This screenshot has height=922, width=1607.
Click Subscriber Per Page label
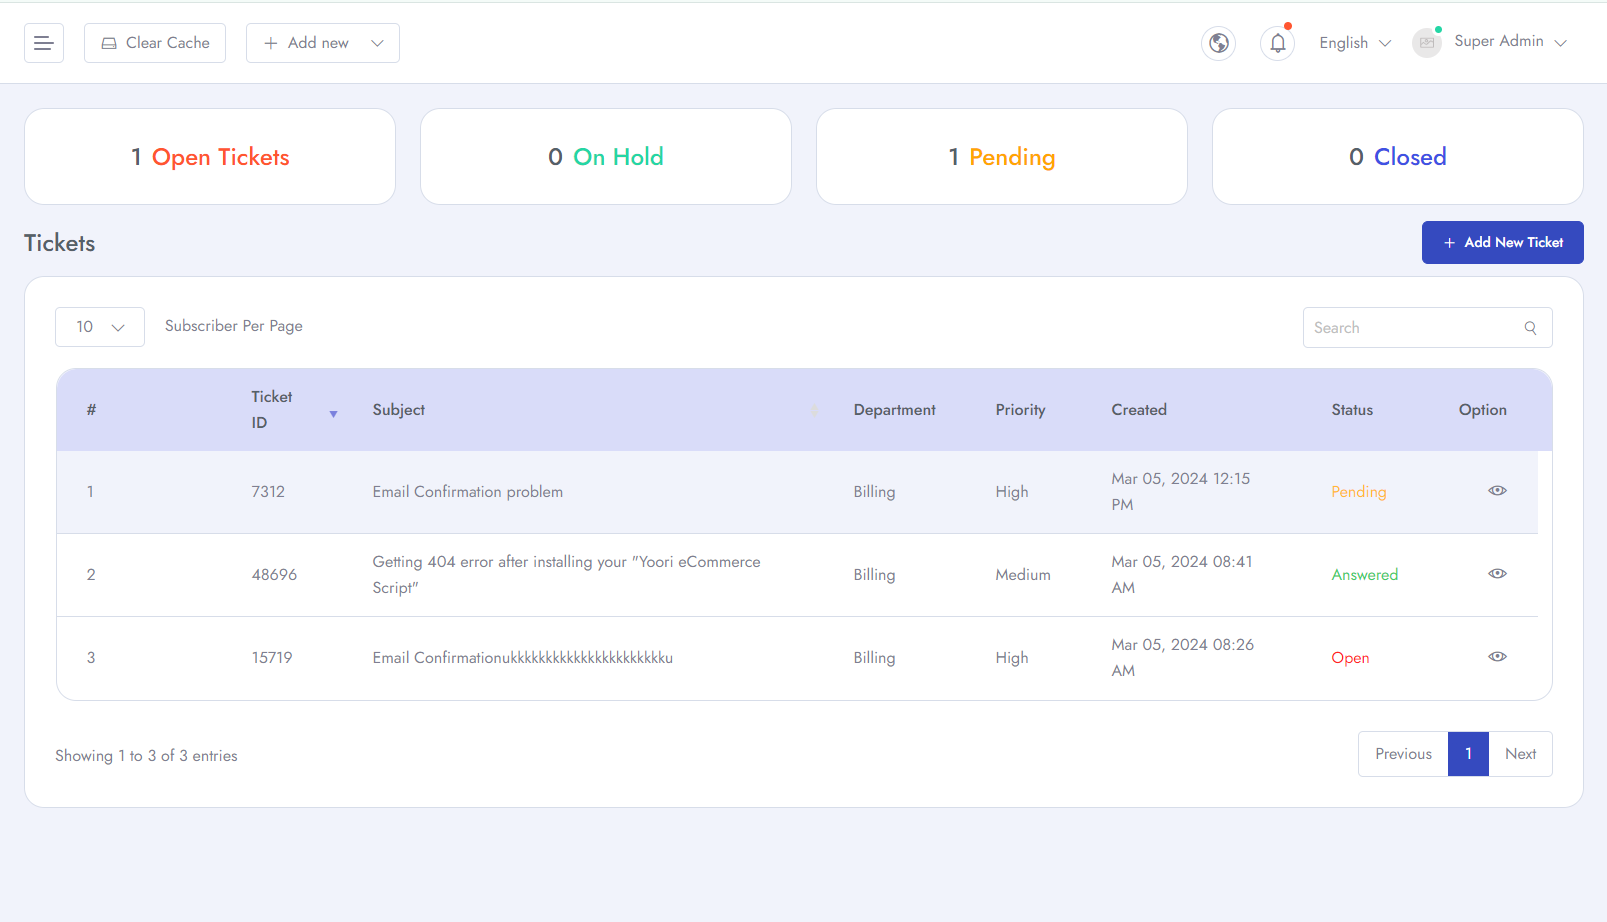[234, 326]
